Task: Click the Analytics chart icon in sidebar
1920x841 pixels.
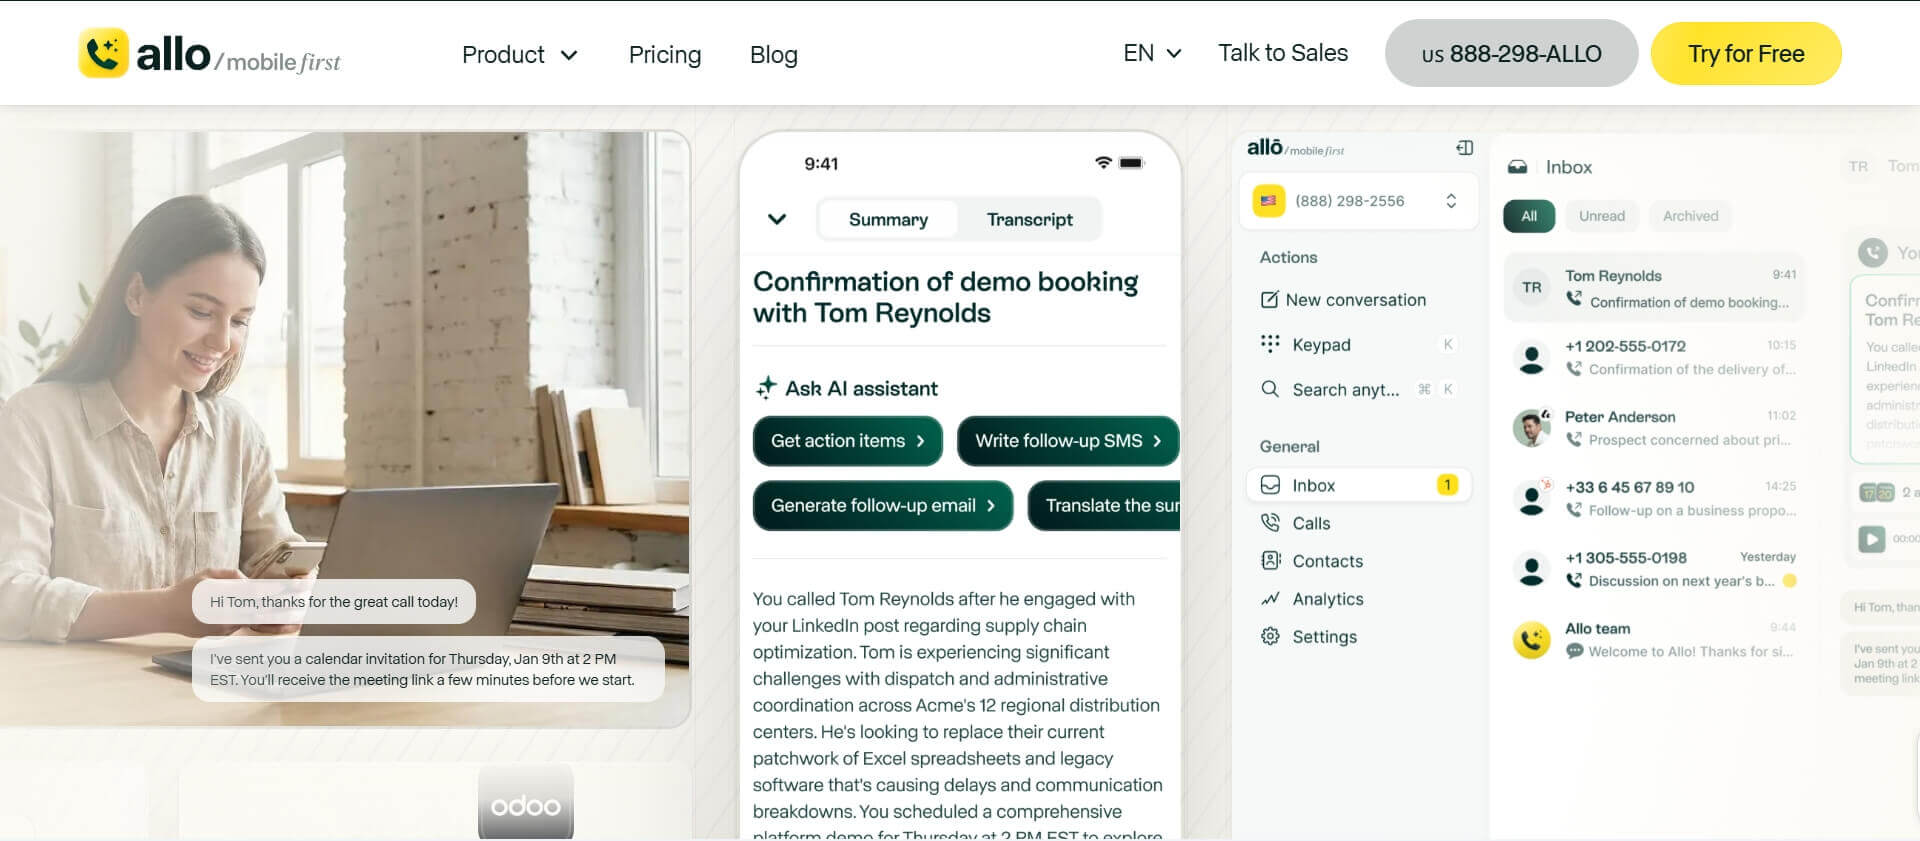Action: click(1270, 599)
